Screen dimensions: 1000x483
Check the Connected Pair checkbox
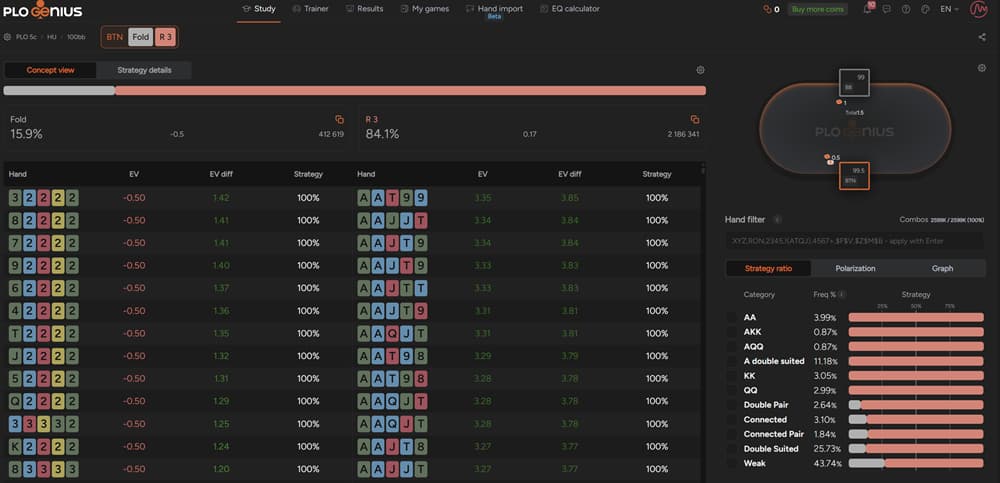click(731, 434)
